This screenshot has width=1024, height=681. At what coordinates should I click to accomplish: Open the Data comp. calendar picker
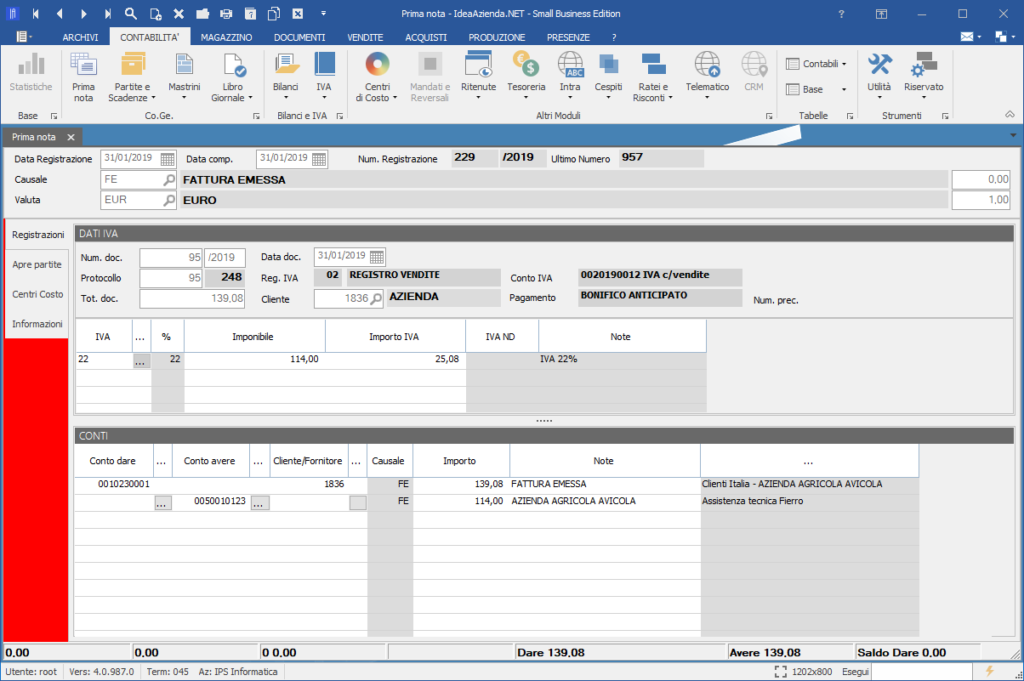pyautogui.click(x=319, y=159)
